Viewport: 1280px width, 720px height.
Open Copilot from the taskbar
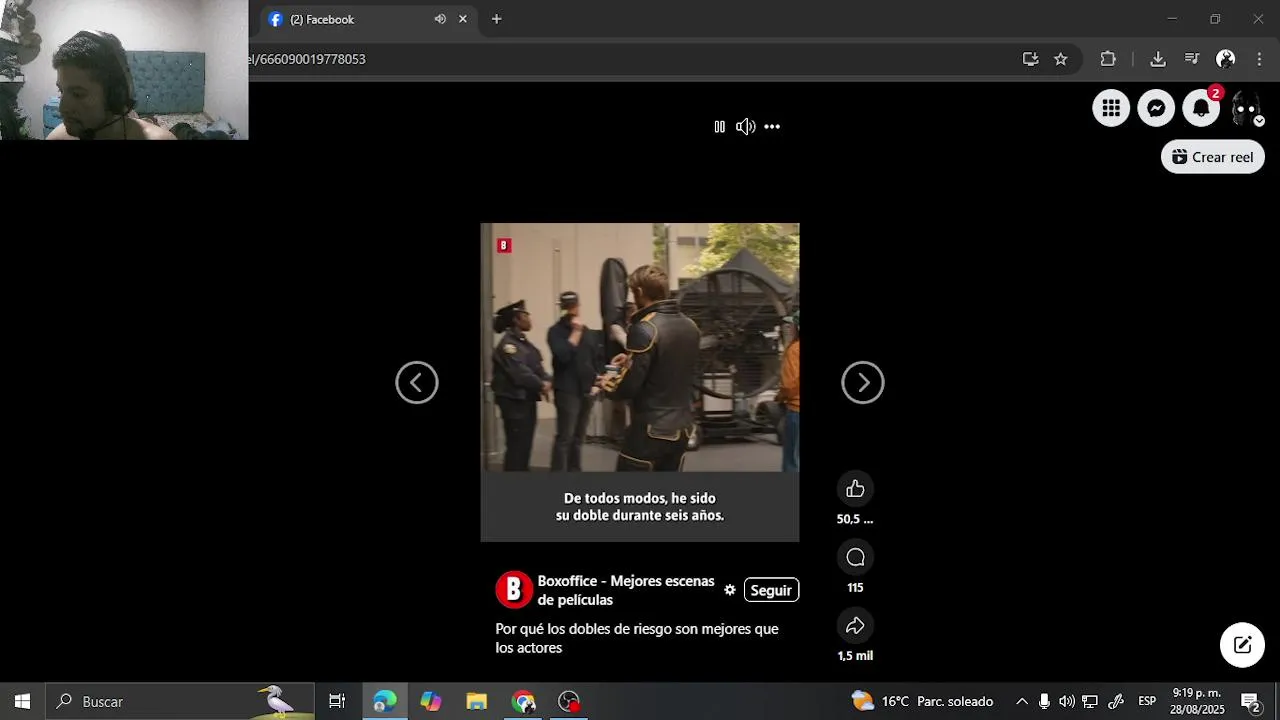coord(431,701)
